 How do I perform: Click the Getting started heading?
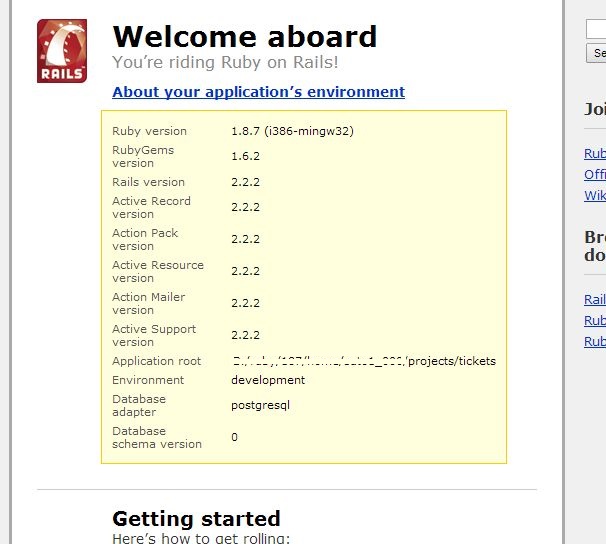(x=196, y=518)
